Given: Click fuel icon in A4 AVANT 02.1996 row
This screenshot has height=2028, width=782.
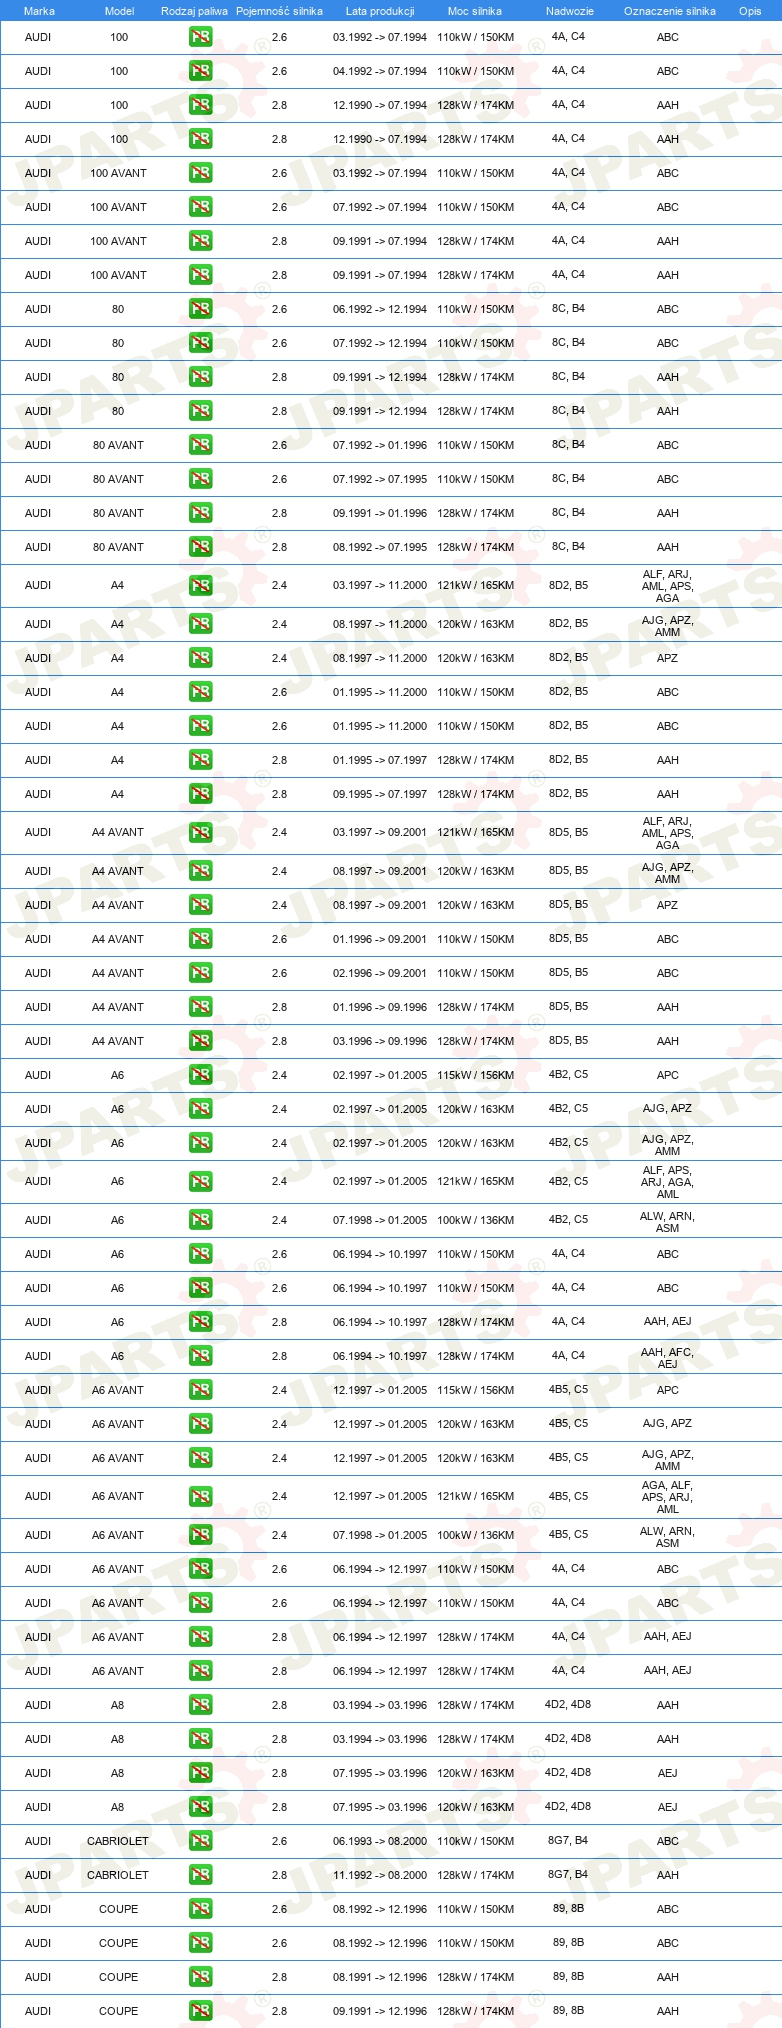Looking at the screenshot, I should pyautogui.click(x=200, y=973).
